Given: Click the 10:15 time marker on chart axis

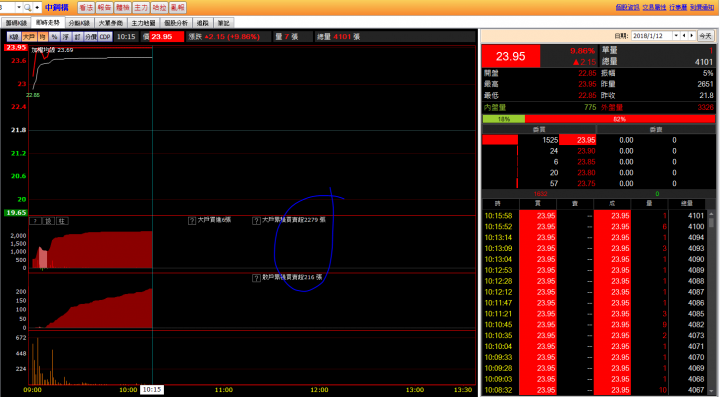Looking at the screenshot, I should (x=152, y=390).
